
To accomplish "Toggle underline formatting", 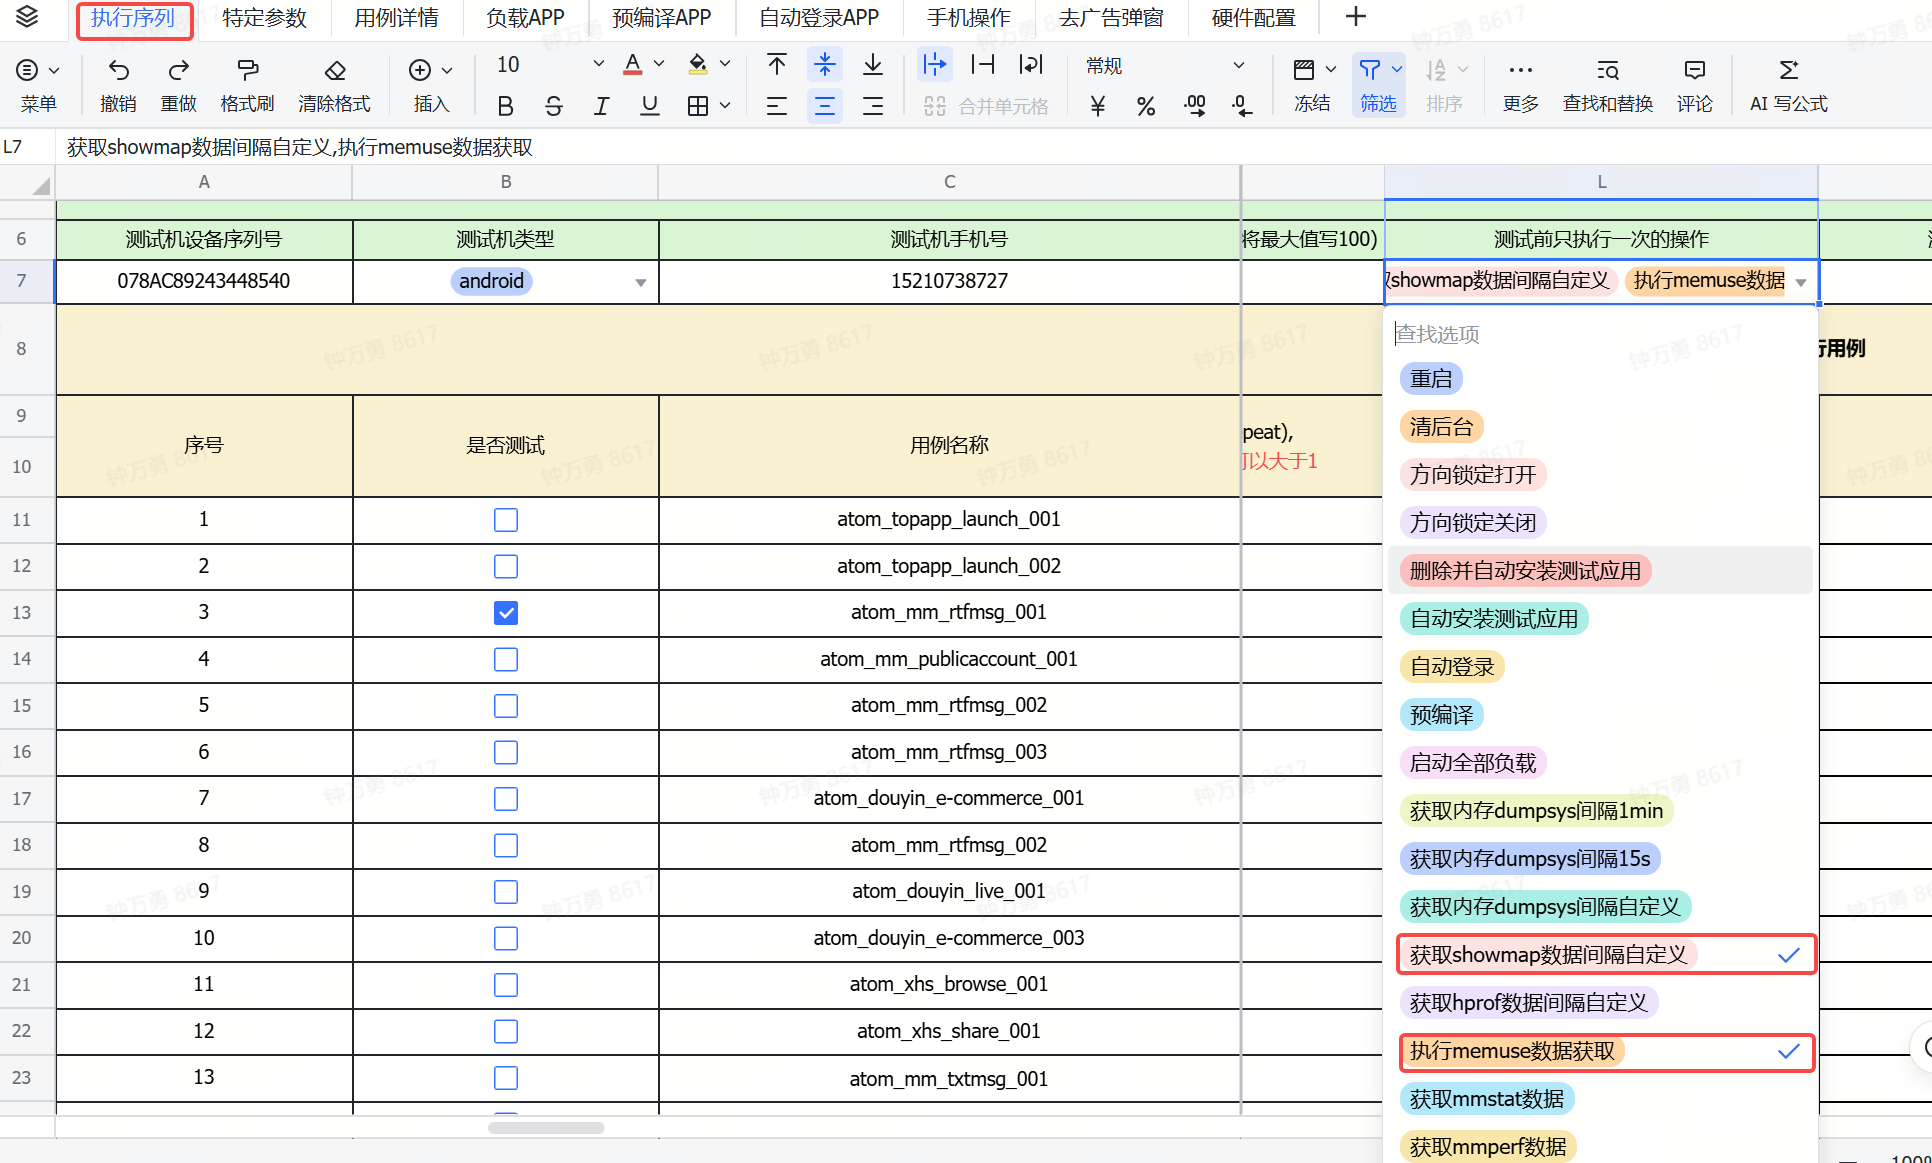I will 650,105.
